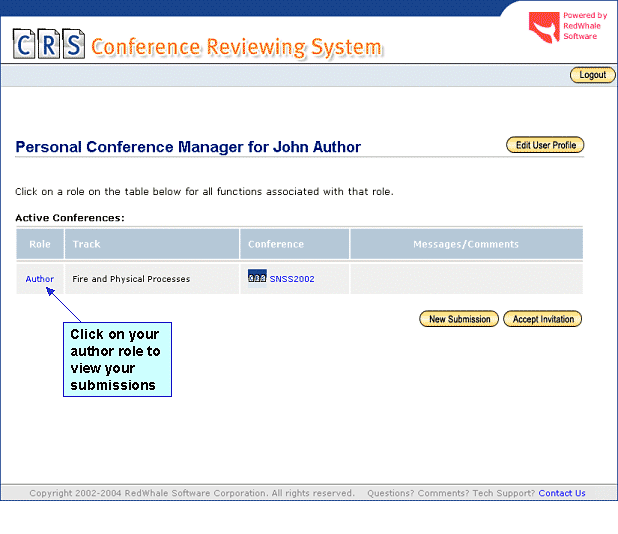
Task: Select the Fire and Physical Processes track cell
Action: coord(131,279)
